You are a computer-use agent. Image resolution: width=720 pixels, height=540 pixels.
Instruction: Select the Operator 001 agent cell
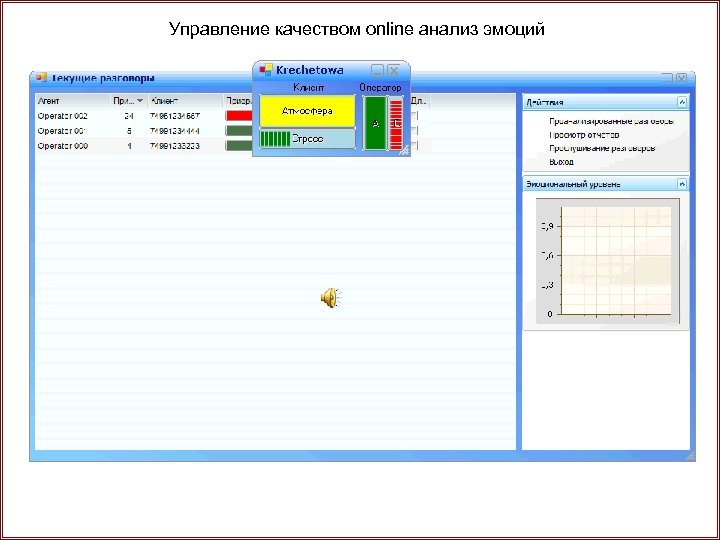(x=62, y=131)
